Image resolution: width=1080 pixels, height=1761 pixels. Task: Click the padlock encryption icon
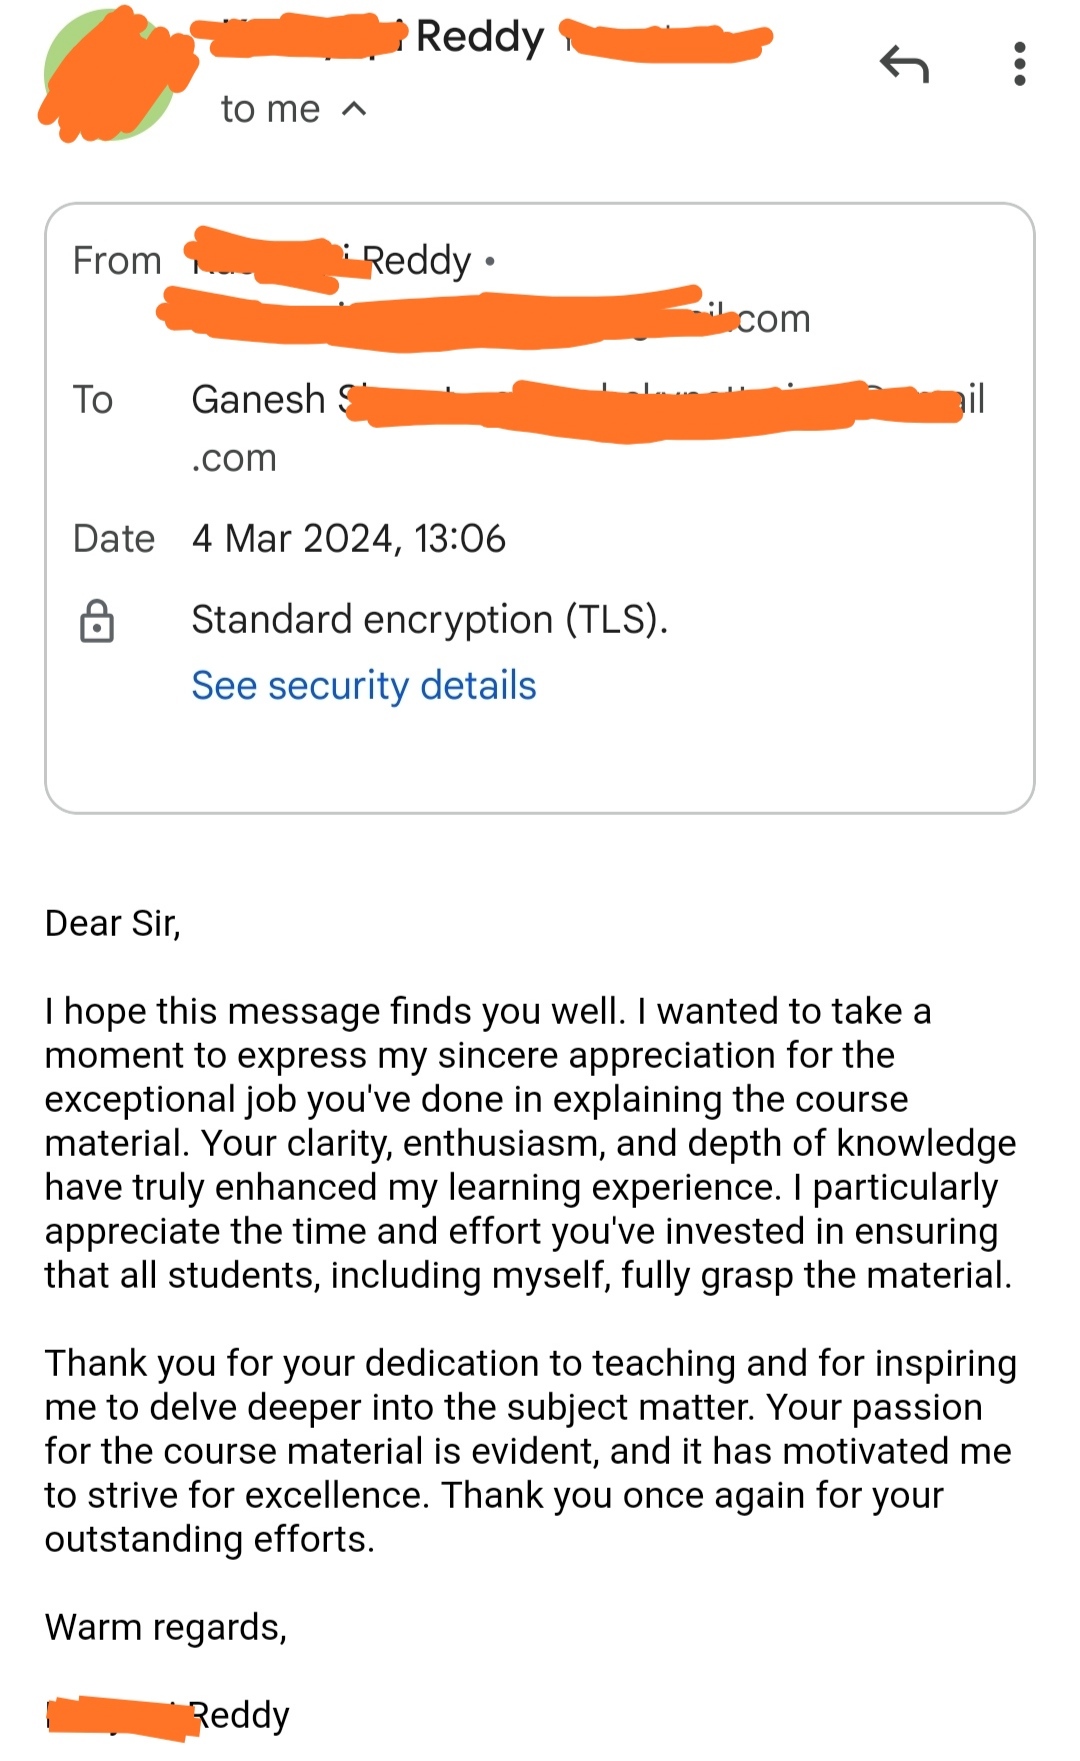[97, 621]
